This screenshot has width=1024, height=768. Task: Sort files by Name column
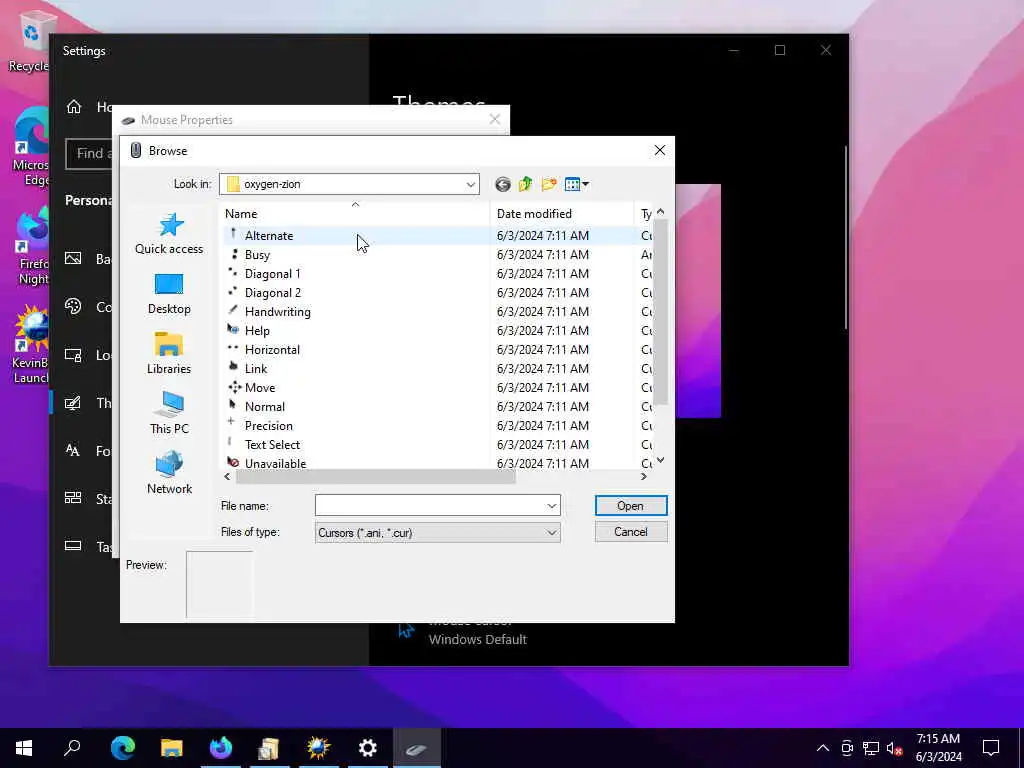coord(355,214)
